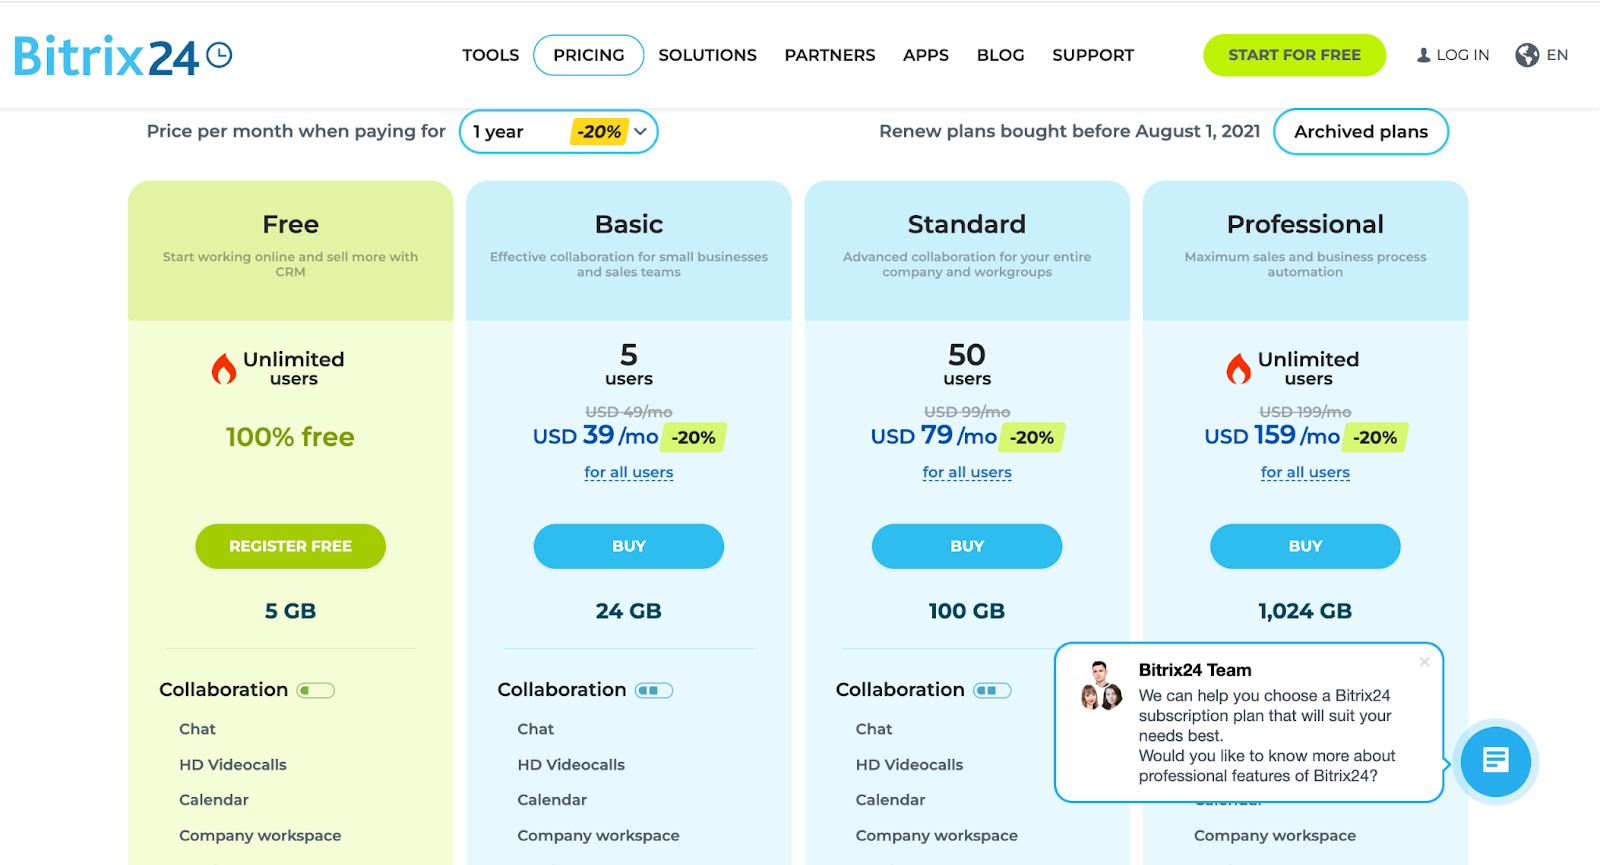This screenshot has height=865, width=1600.
Task: Click the flame icon in Professional plan
Action: [x=1239, y=369]
